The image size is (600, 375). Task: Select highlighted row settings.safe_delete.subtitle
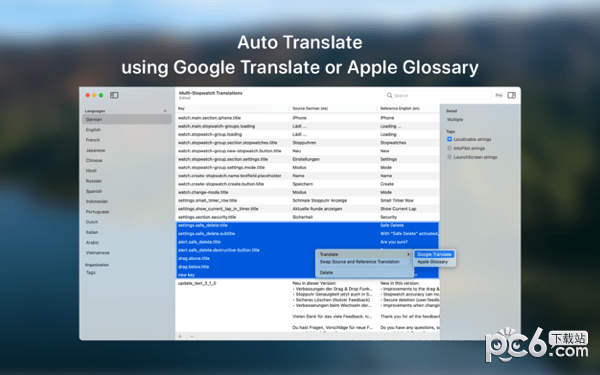[308, 234]
